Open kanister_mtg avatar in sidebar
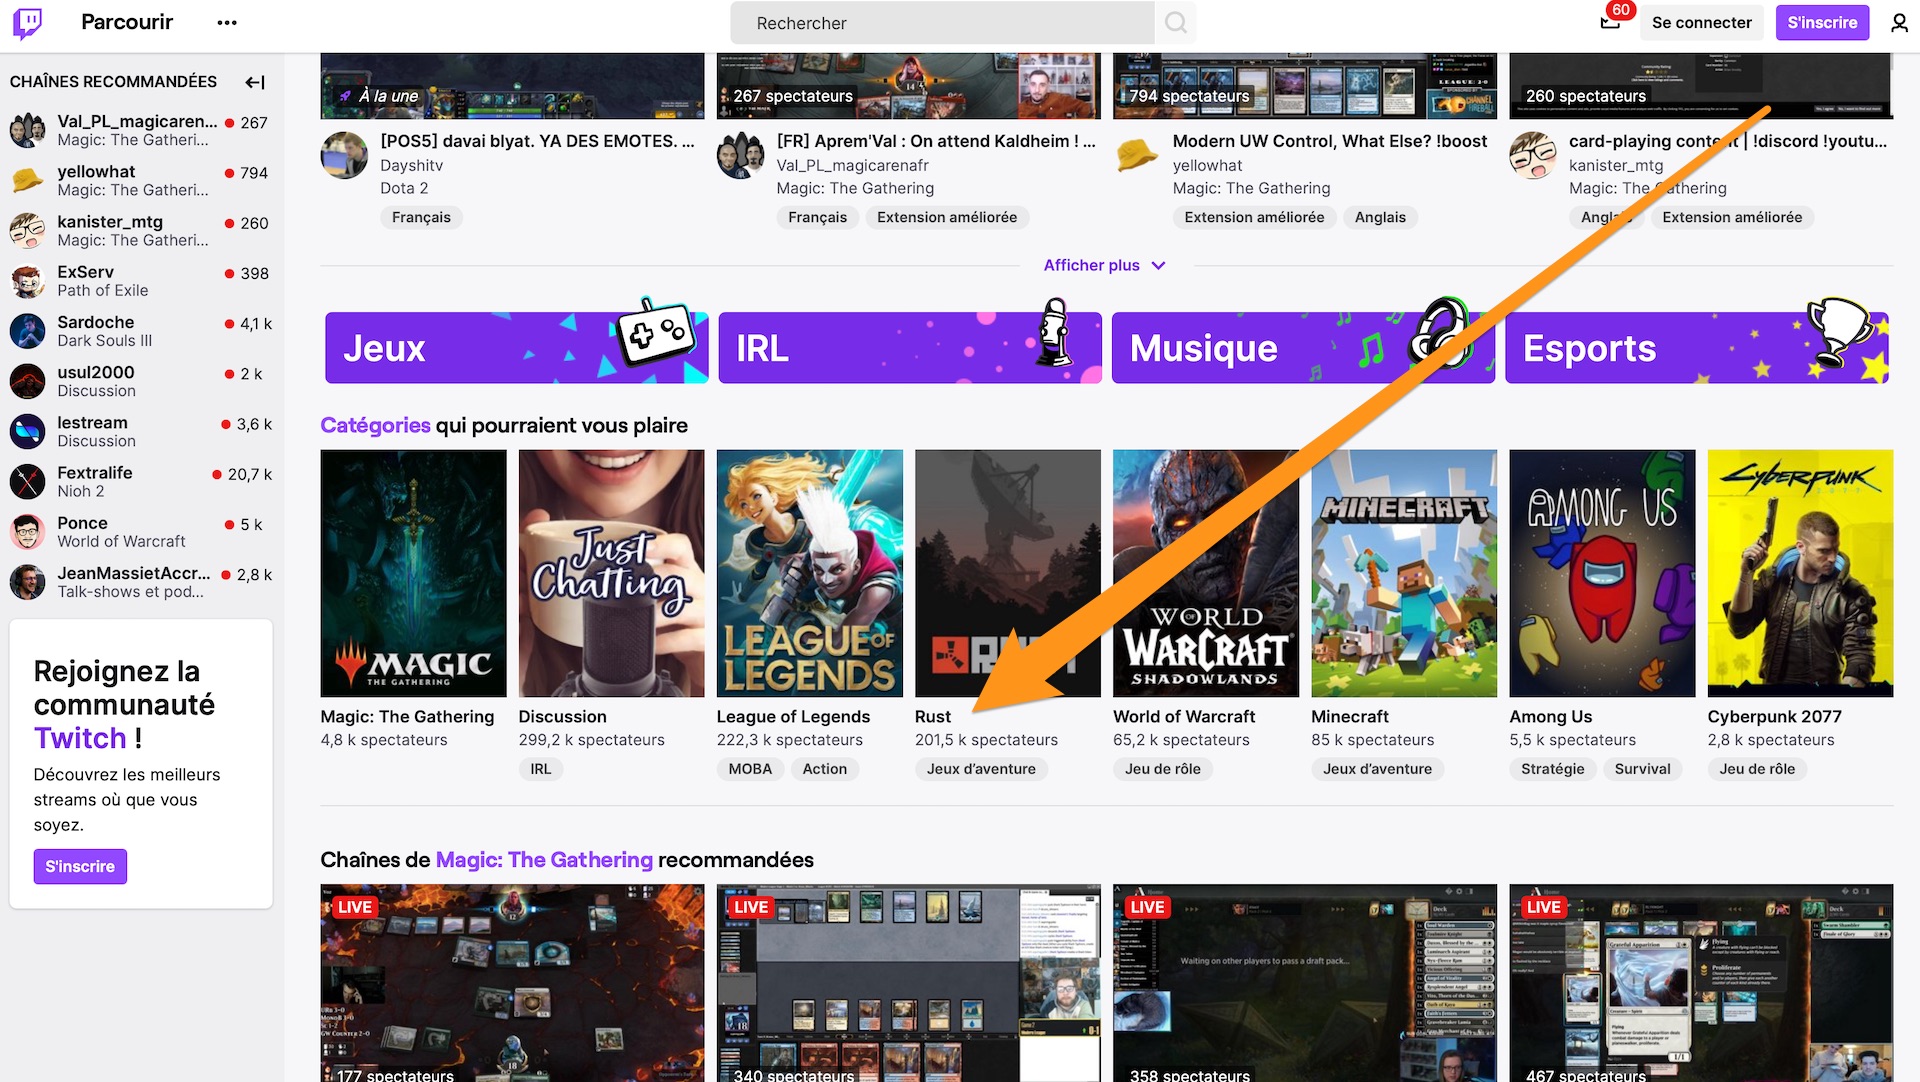Screen dimensions: 1920x1082 28,231
